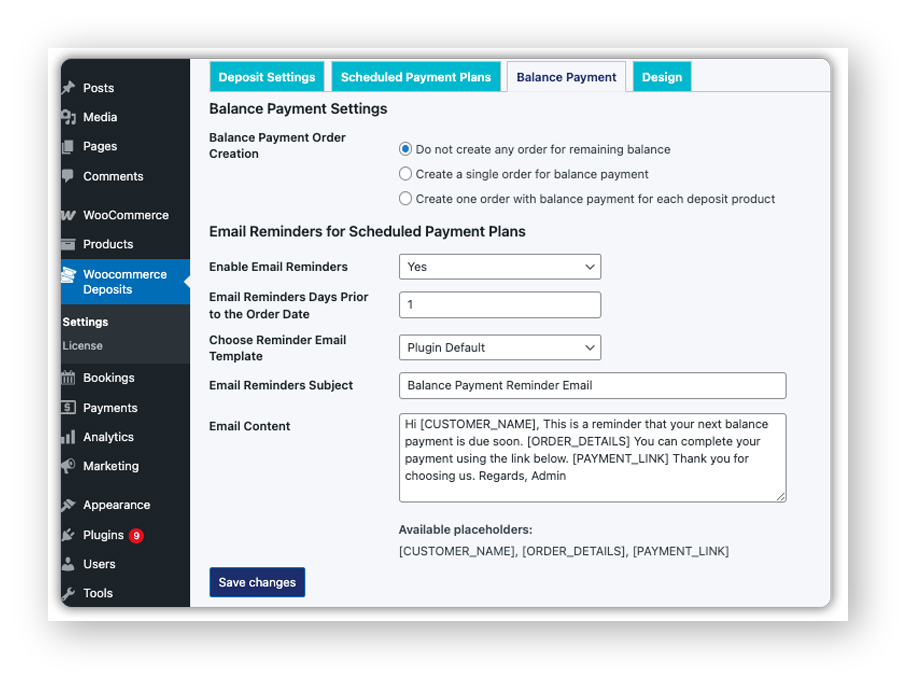Click the Email Reminders Days Prior field
Image resolution: width=904 pixels, height=677 pixels.
tap(500, 304)
